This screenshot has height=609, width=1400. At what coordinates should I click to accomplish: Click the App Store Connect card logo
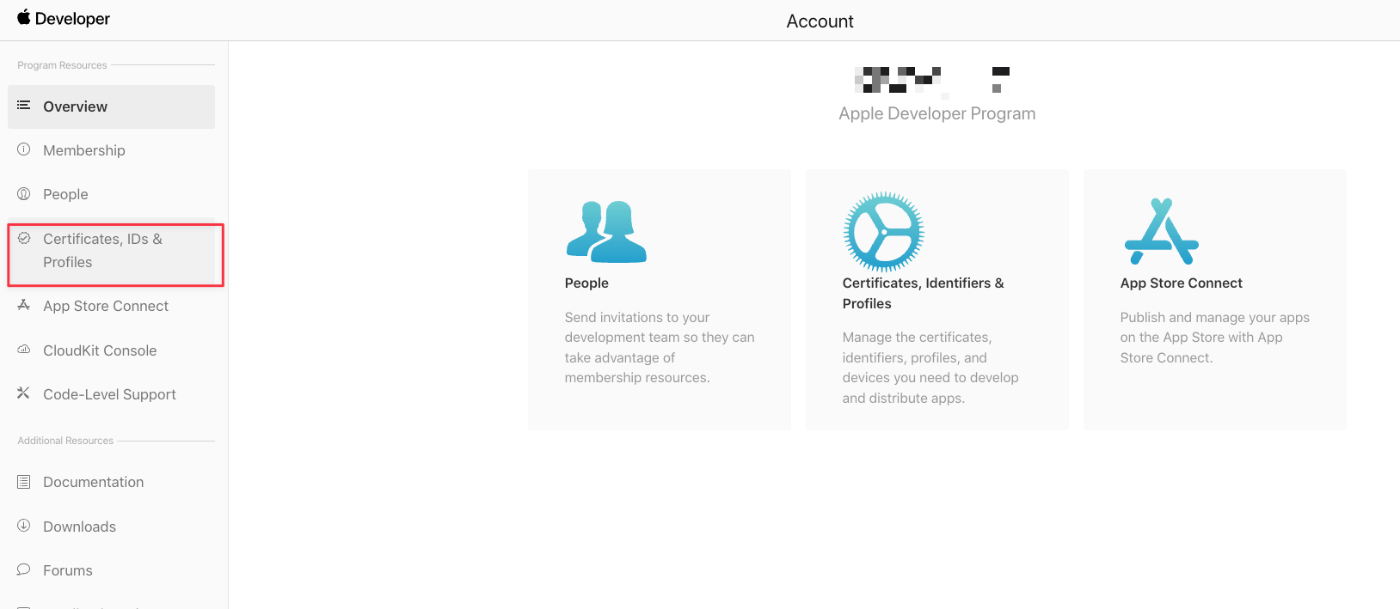click(1161, 231)
